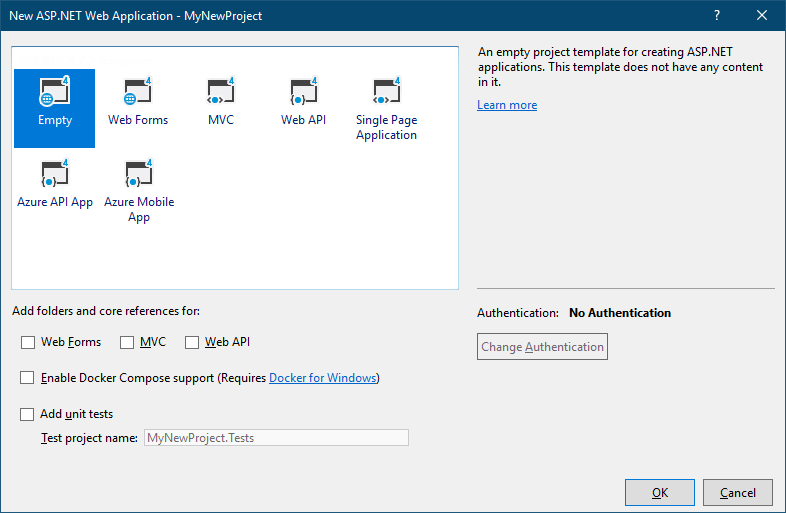Enable Docker Compose support checkbox
Viewport: 786px width, 513px height.
click(27, 378)
